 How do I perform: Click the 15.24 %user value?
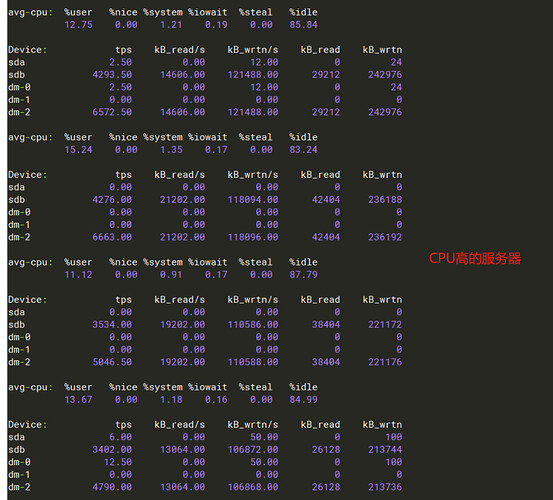pos(78,150)
